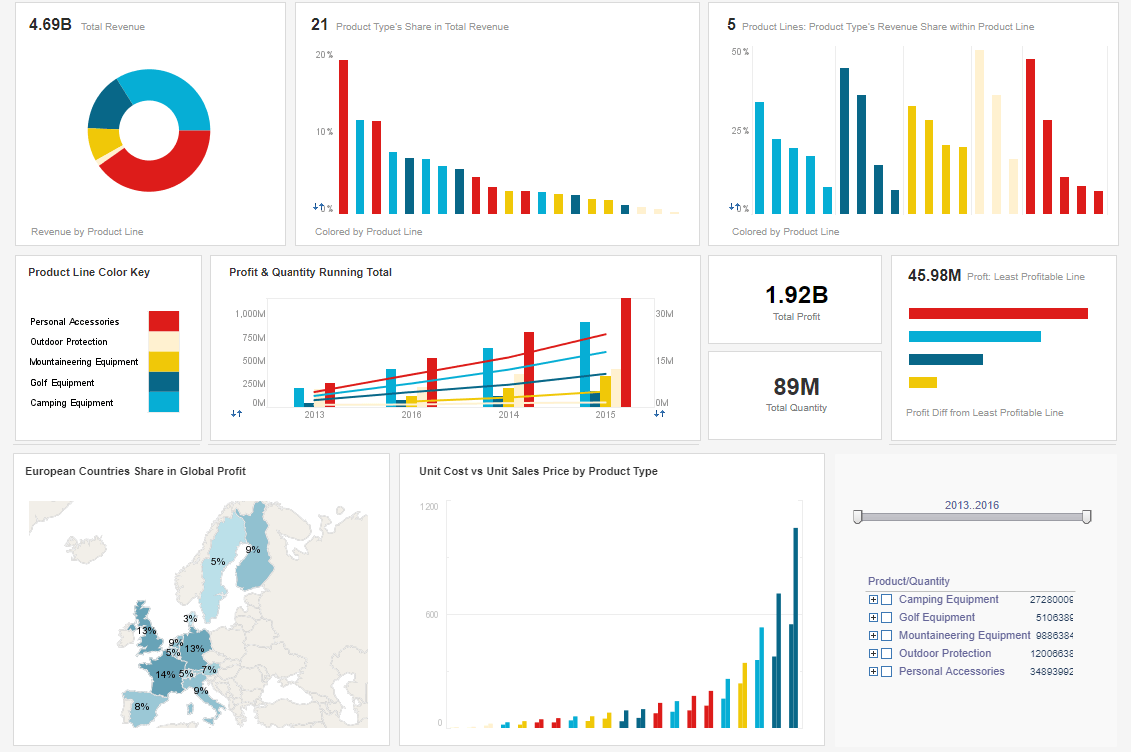Click the right handle of the year range slider

pyautogui.click(x=1086, y=517)
